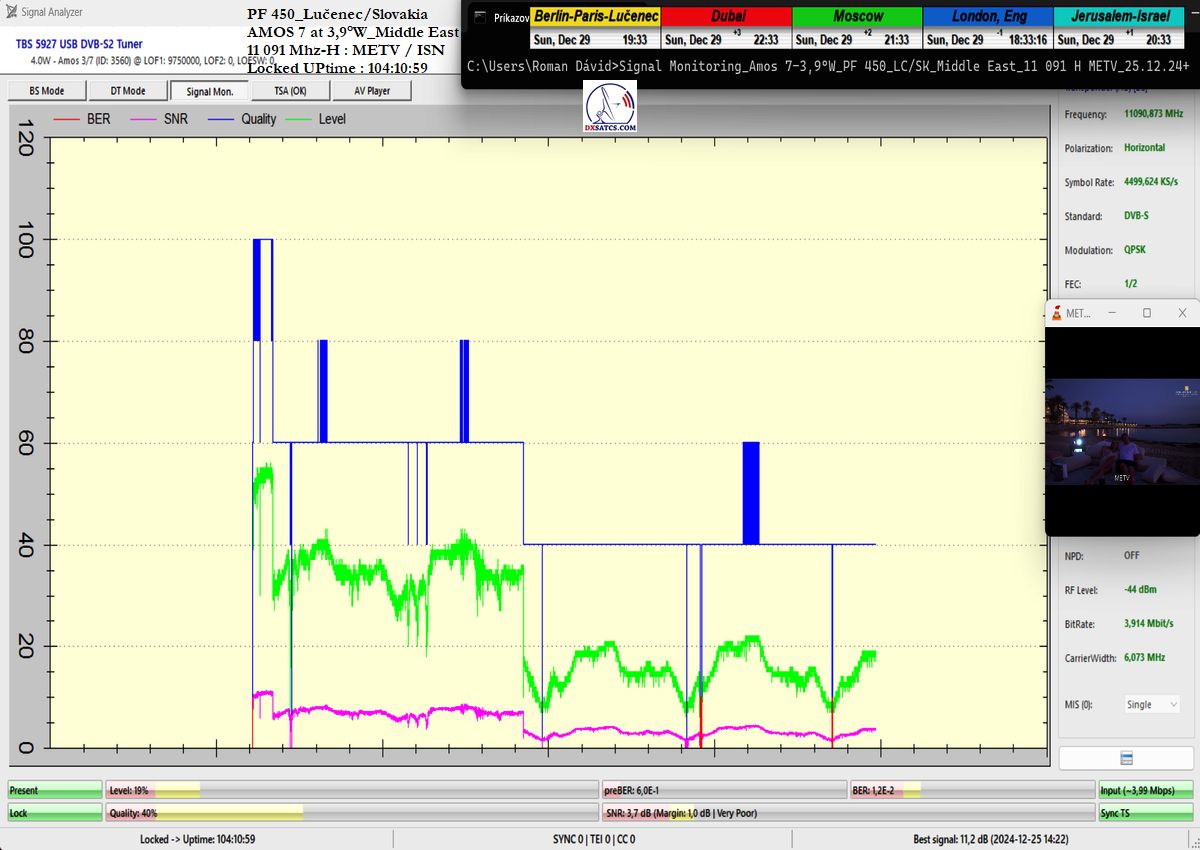Toggle the magenta SNR legend entry
Screen dimensions: 1200x850
[x=162, y=119]
